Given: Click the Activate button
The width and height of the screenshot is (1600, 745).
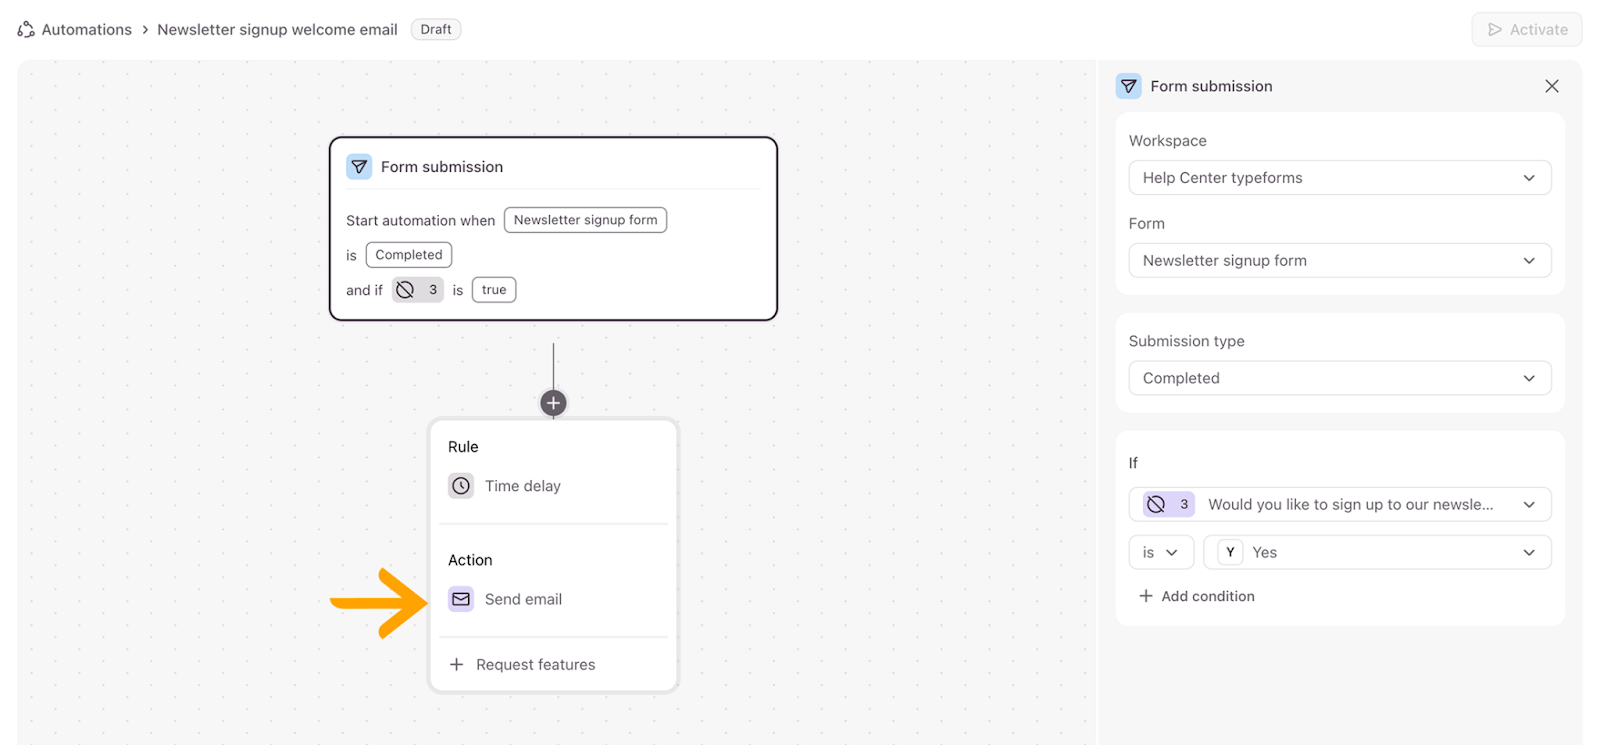Looking at the screenshot, I should pyautogui.click(x=1526, y=30).
